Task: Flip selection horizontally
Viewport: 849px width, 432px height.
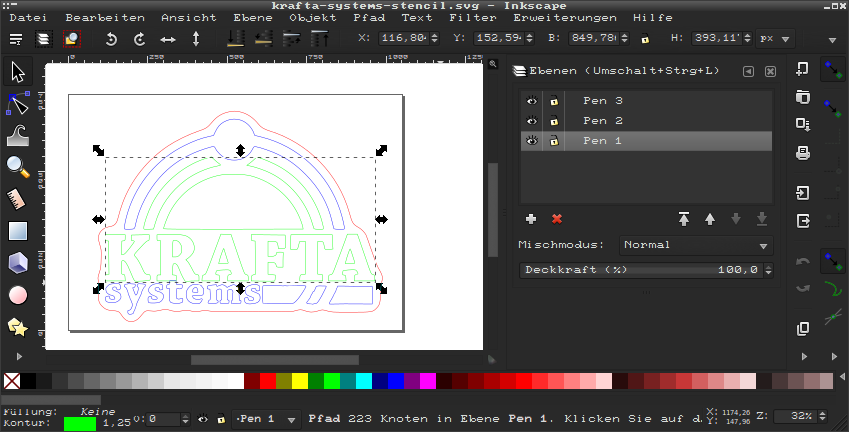Action: [168, 39]
